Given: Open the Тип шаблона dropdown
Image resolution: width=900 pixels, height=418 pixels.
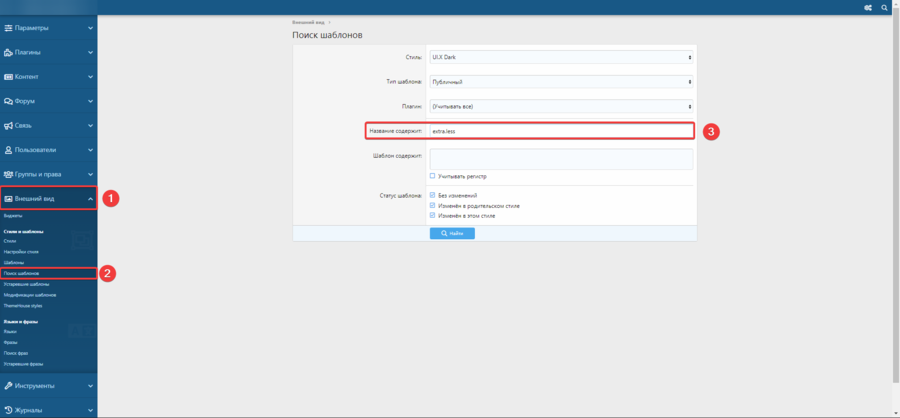Looking at the screenshot, I should tap(561, 82).
